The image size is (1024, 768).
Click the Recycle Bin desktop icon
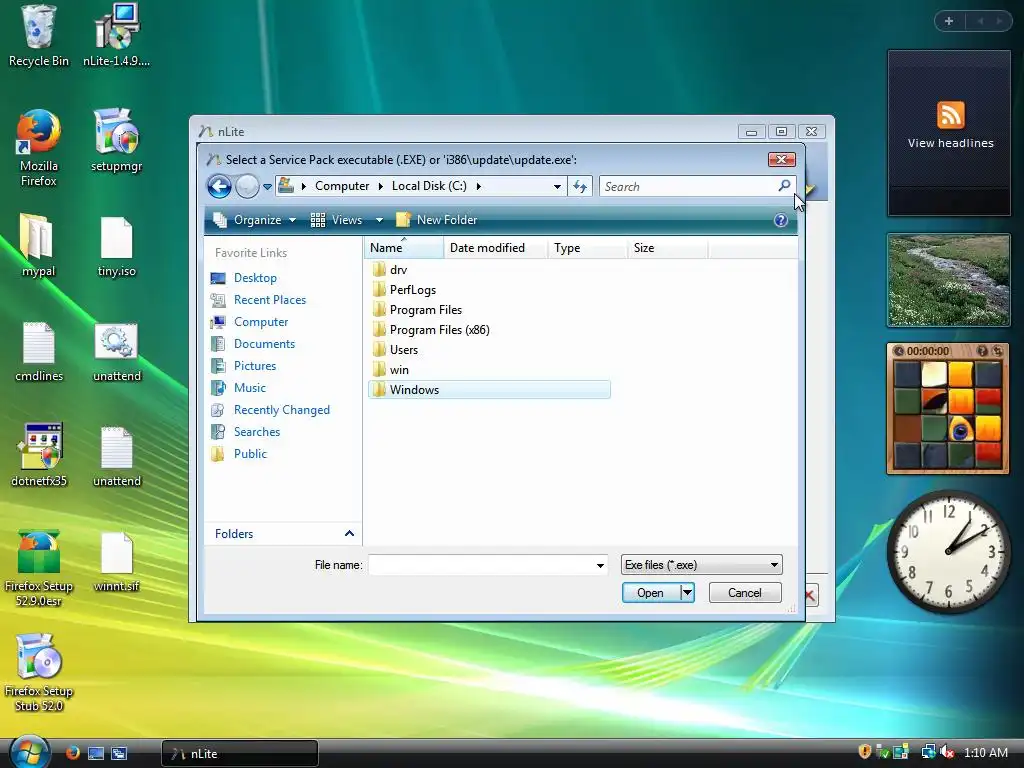39,36
